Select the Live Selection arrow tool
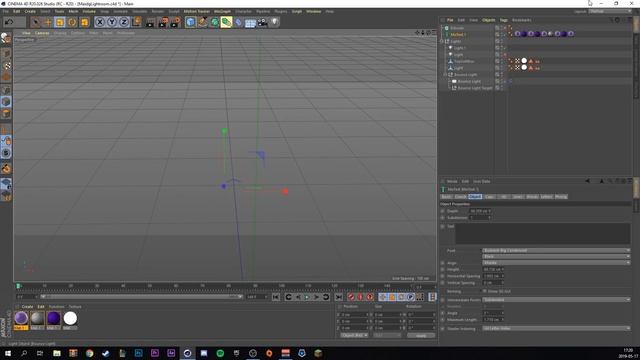Viewport: 640px width, 360px height. click(36, 22)
